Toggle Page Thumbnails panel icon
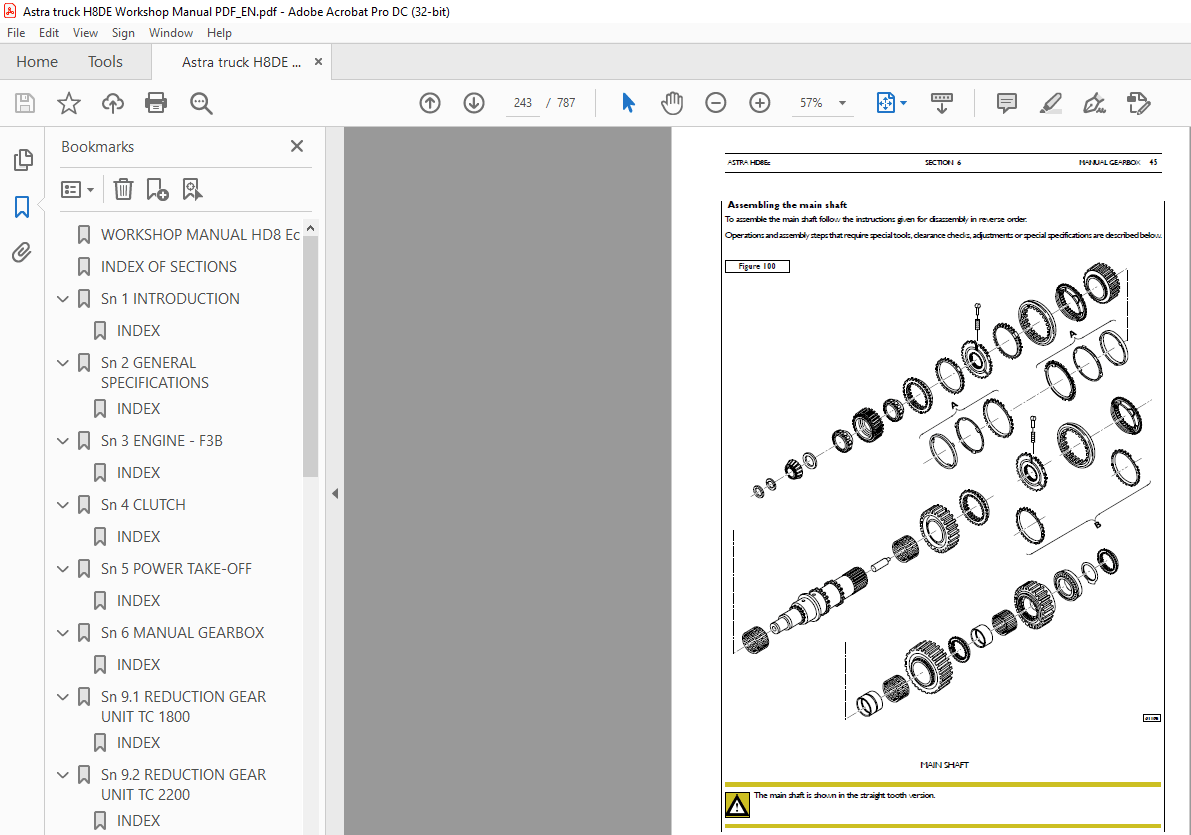The height and width of the screenshot is (835, 1191). [22, 160]
